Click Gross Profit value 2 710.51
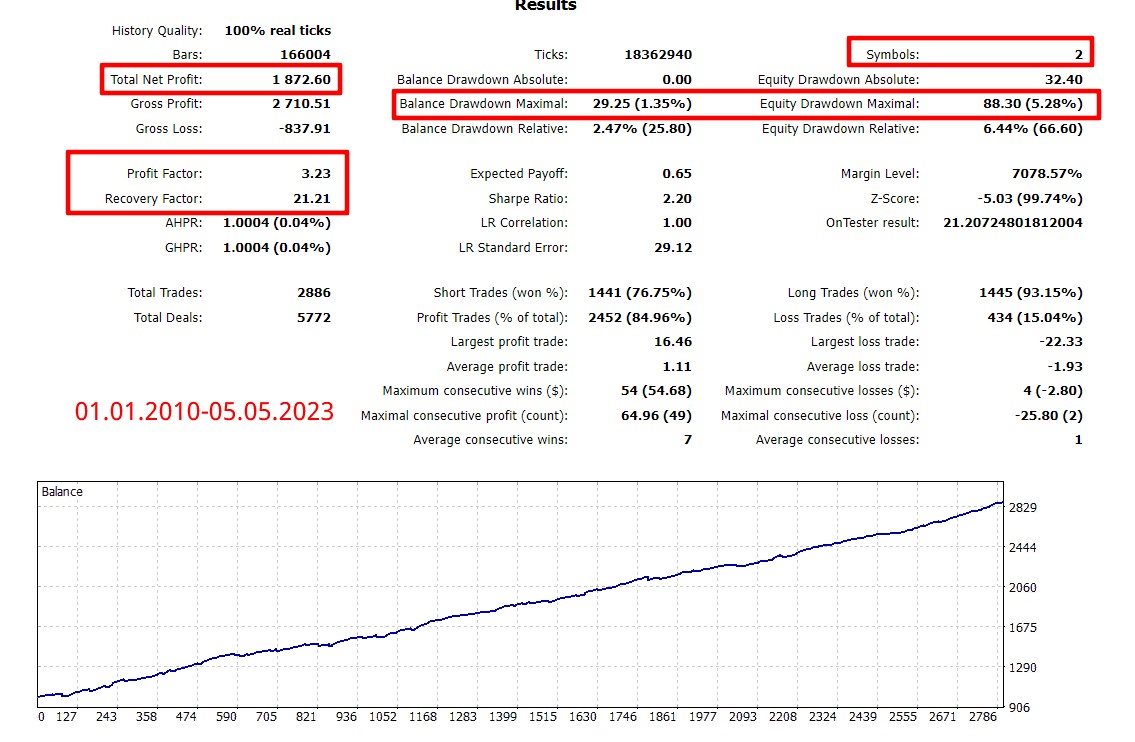The image size is (1135, 742). [301, 104]
